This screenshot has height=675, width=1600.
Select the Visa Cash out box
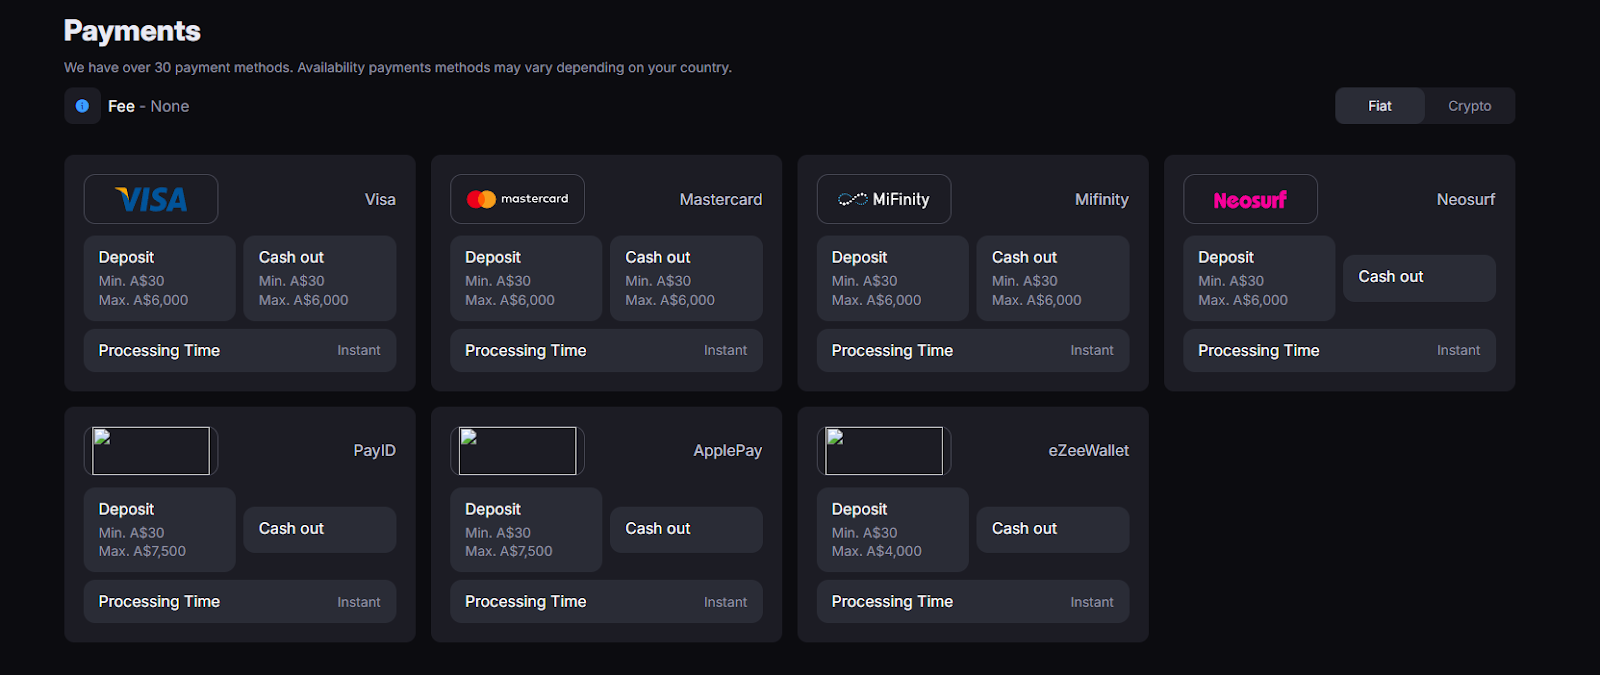coord(320,278)
